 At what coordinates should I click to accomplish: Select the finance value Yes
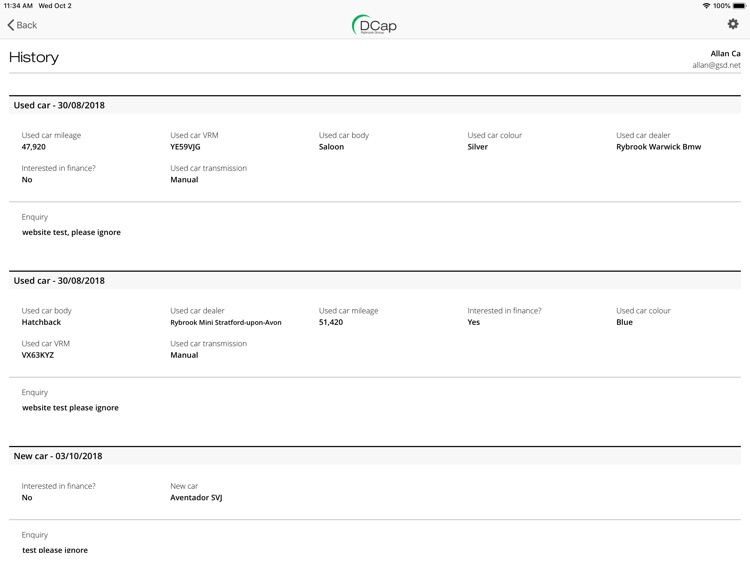[x=474, y=322]
